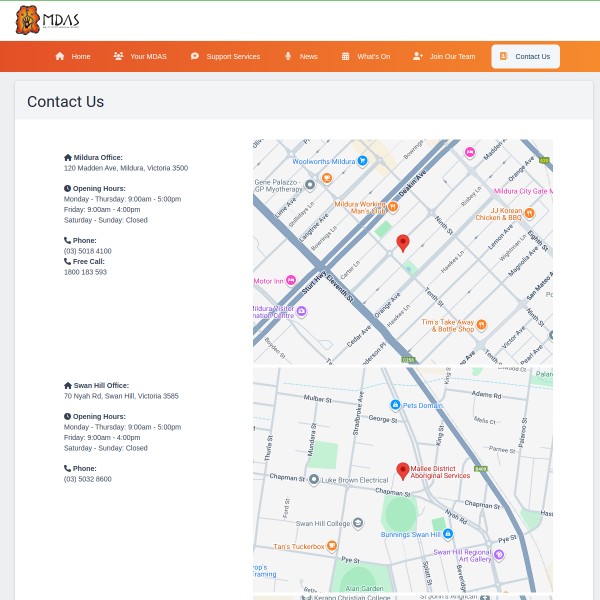The height and width of the screenshot is (600, 600).
Task: Click the Mildura phone number (03) 5018 4100
Action: click(88, 251)
